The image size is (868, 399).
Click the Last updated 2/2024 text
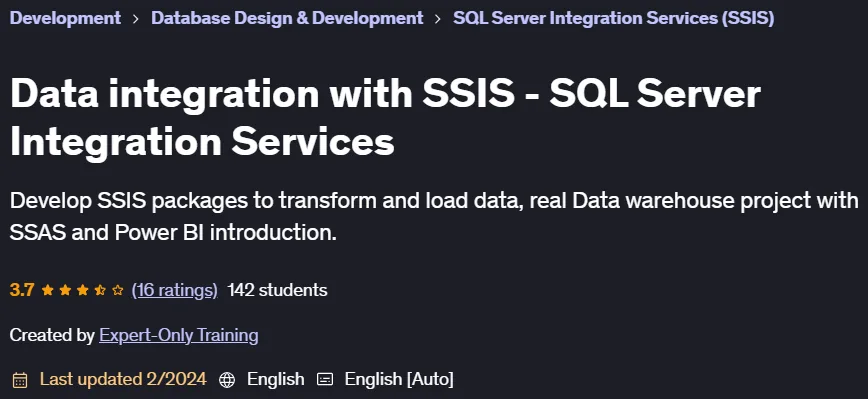tap(123, 379)
